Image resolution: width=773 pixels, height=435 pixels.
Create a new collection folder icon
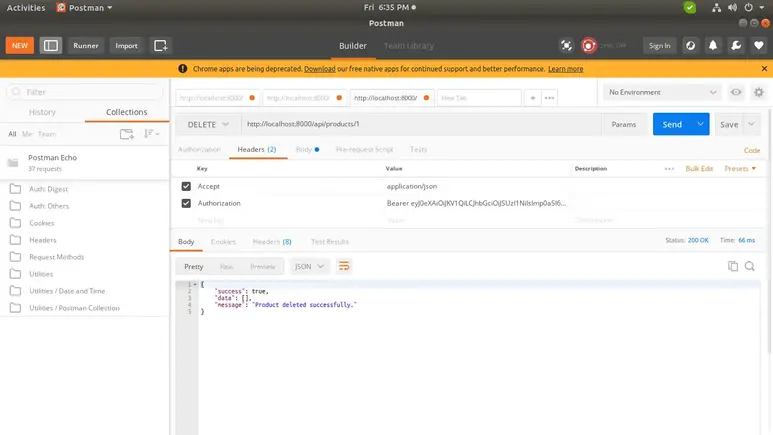point(126,133)
